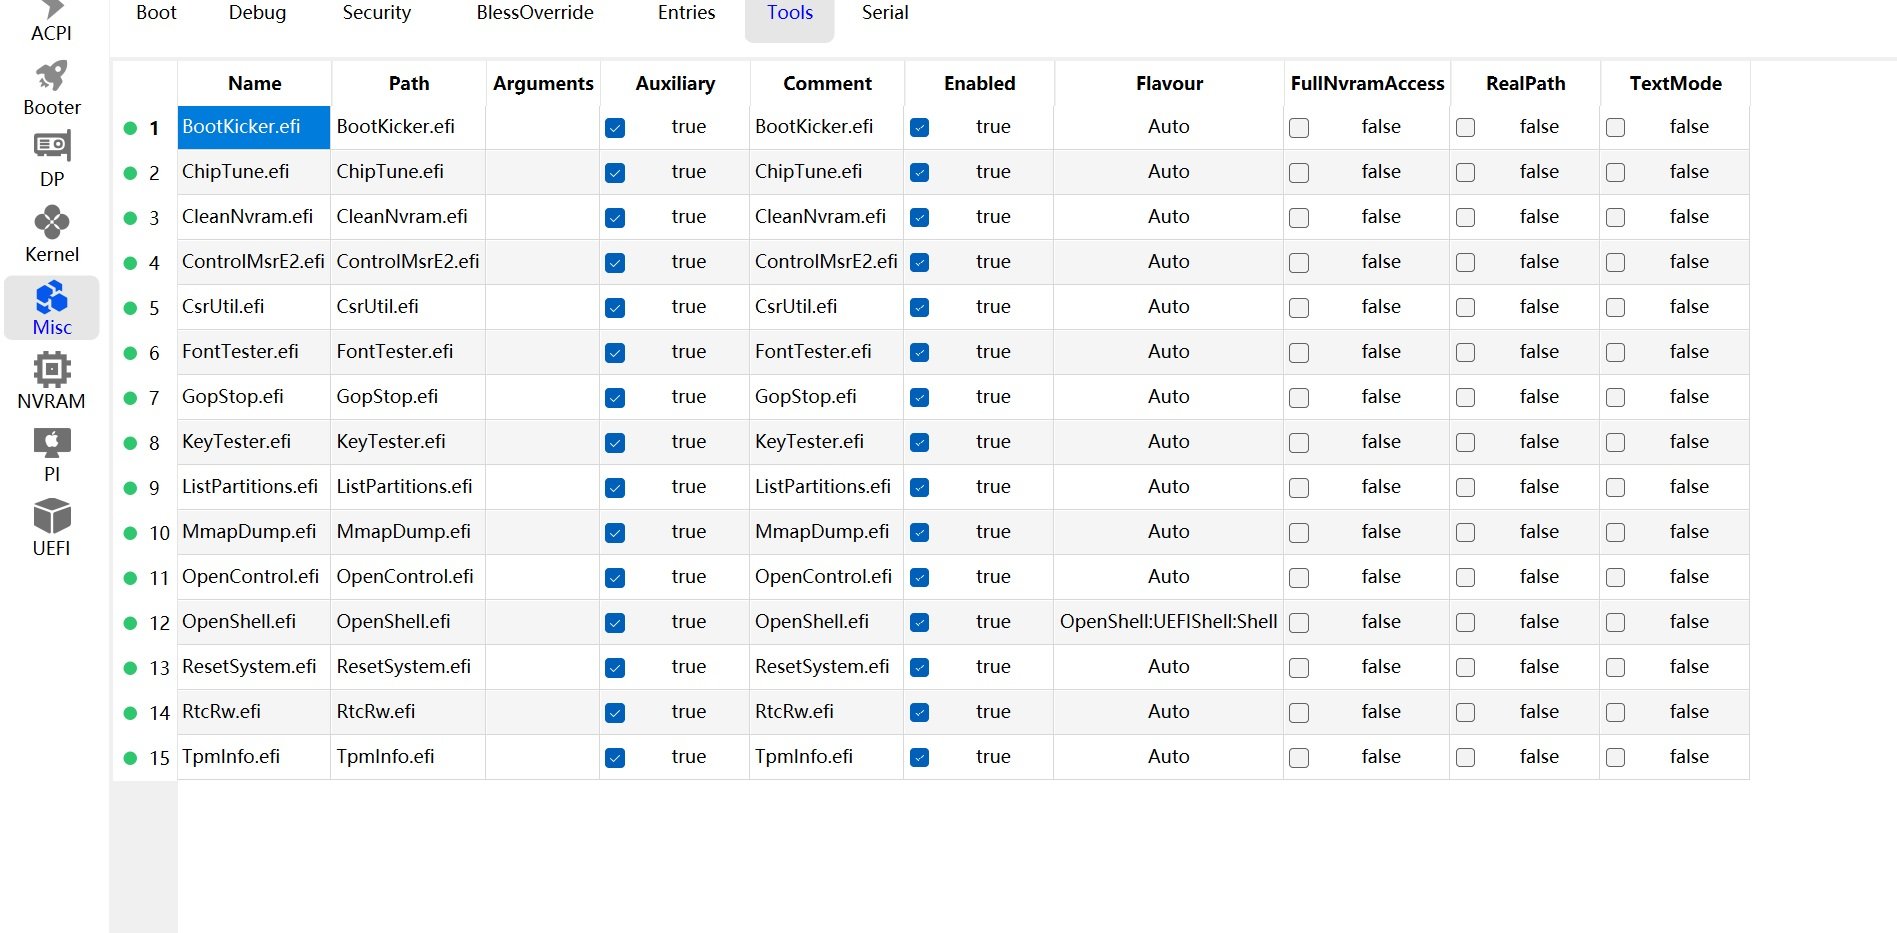
Task: Open the NVRAM chip icon
Action: (51, 370)
